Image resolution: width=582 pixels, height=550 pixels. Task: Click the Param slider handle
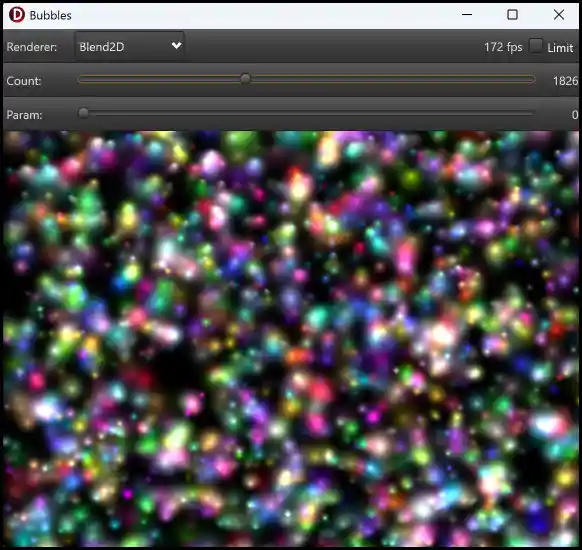(84, 112)
